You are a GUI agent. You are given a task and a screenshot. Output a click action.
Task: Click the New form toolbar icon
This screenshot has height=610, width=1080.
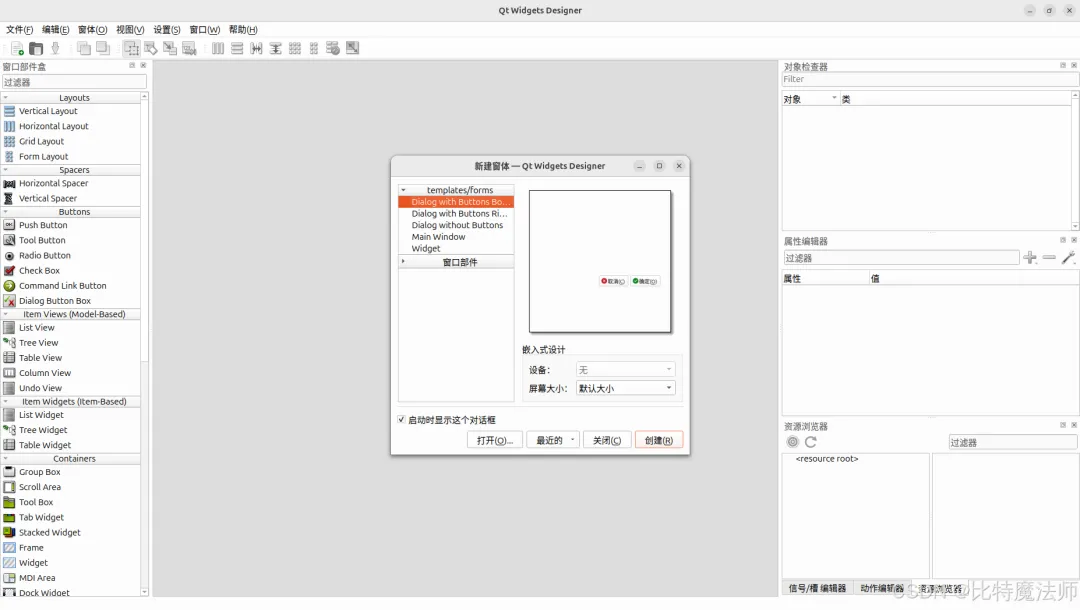[17, 48]
